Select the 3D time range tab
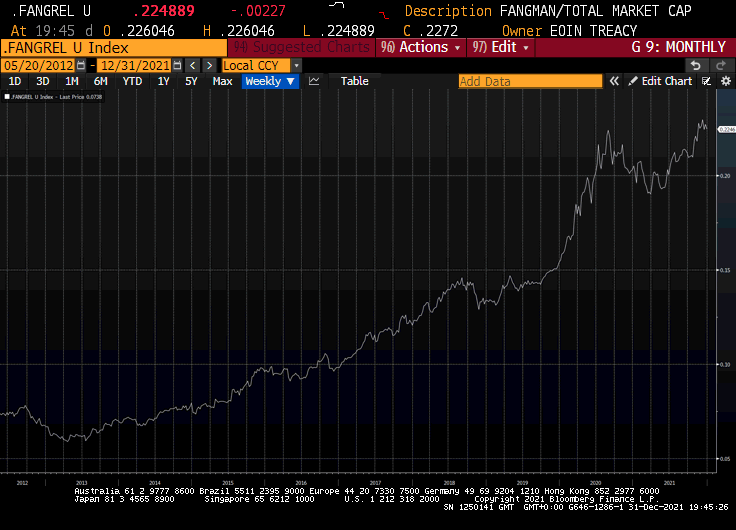The height and width of the screenshot is (530, 736). click(43, 81)
